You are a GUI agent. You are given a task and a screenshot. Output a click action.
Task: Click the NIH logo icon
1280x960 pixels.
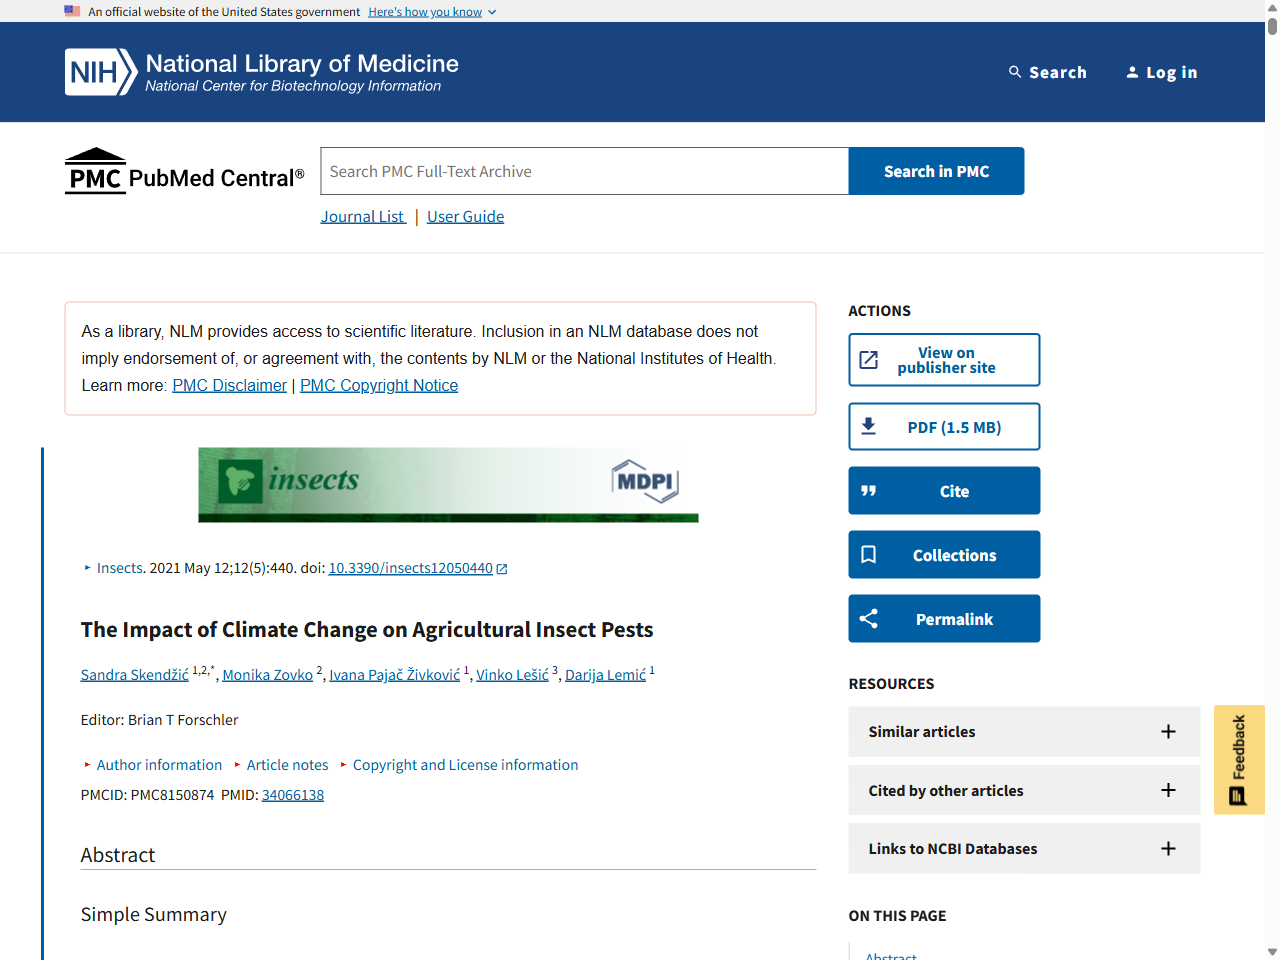pos(100,72)
